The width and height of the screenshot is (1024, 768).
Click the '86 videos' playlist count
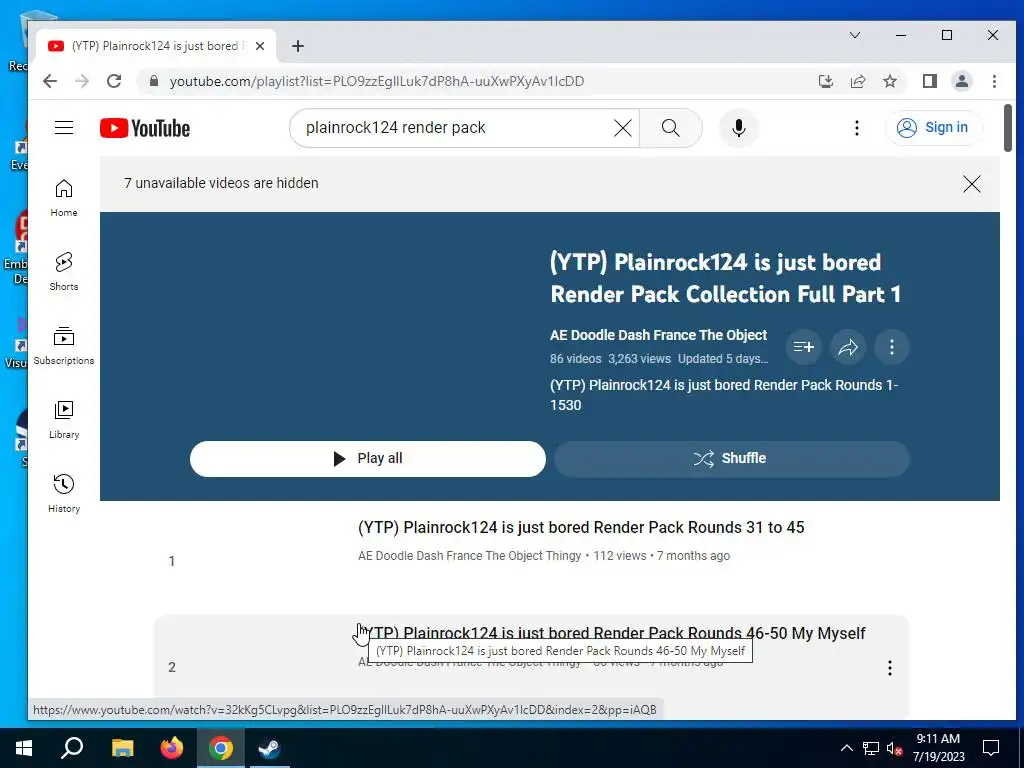point(575,359)
